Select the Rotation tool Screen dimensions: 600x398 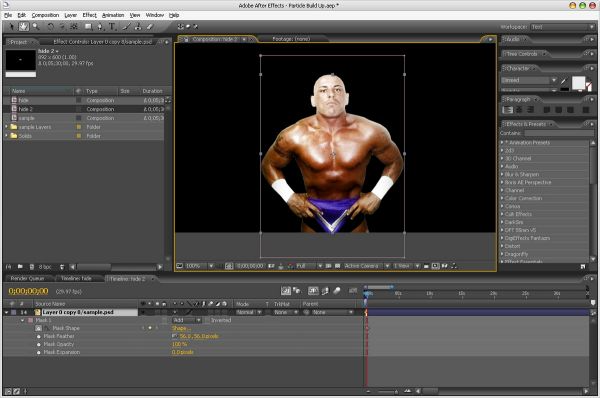[x=50, y=26]
